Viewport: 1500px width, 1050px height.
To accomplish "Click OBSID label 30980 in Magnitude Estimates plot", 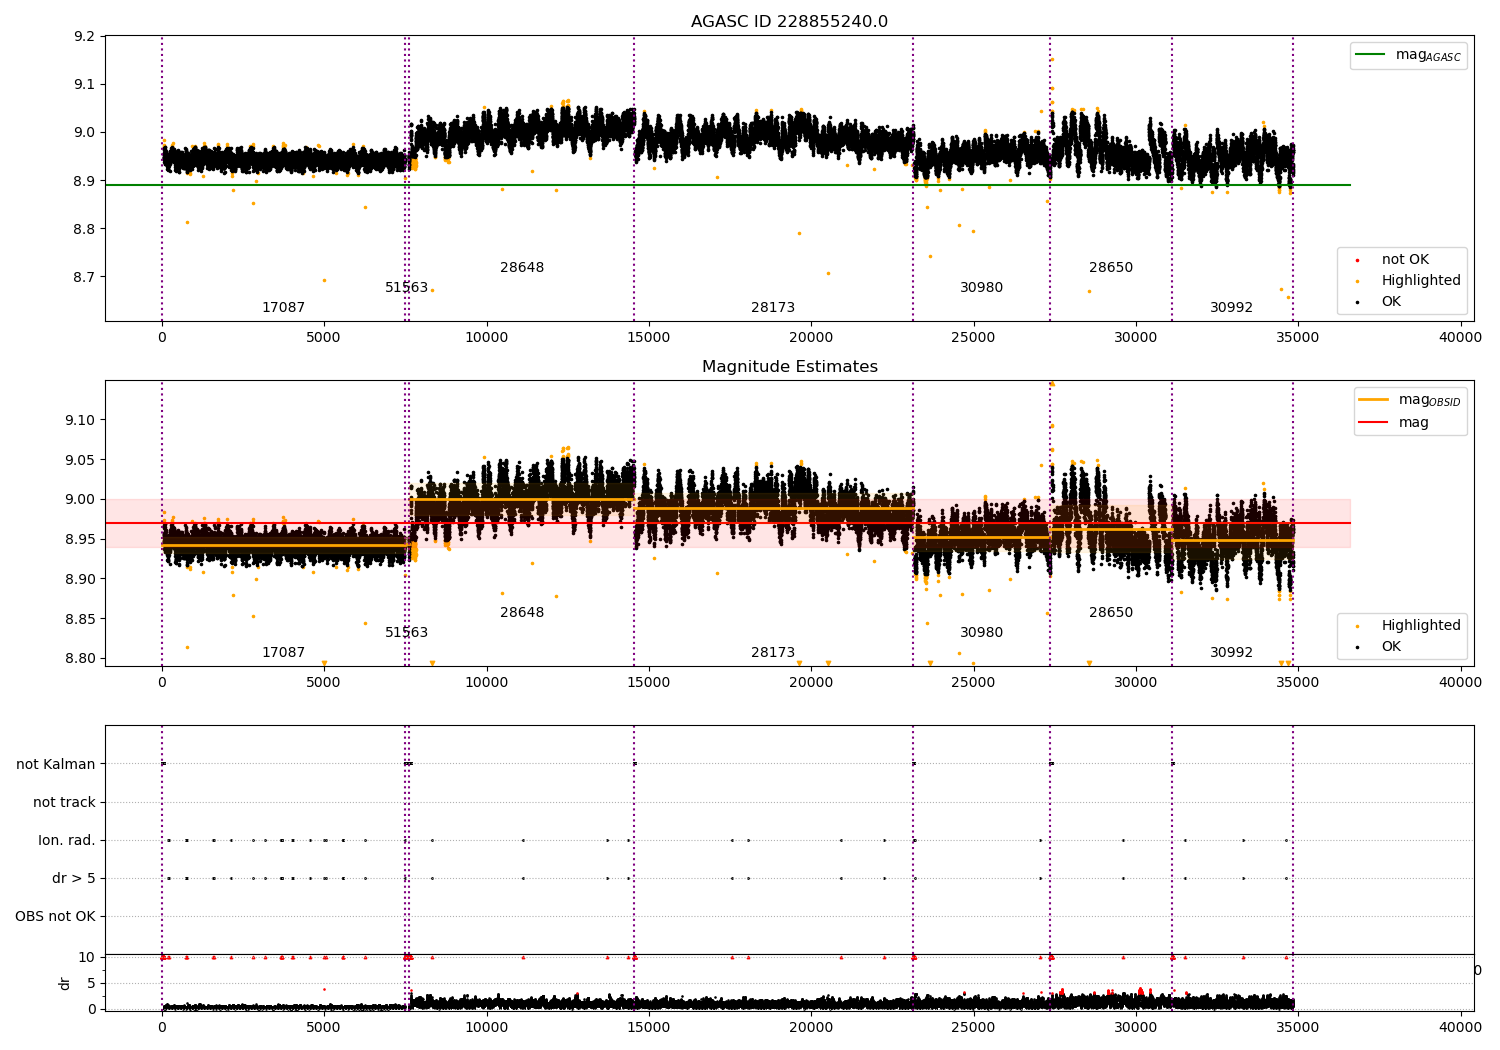I will pos(981,633).
